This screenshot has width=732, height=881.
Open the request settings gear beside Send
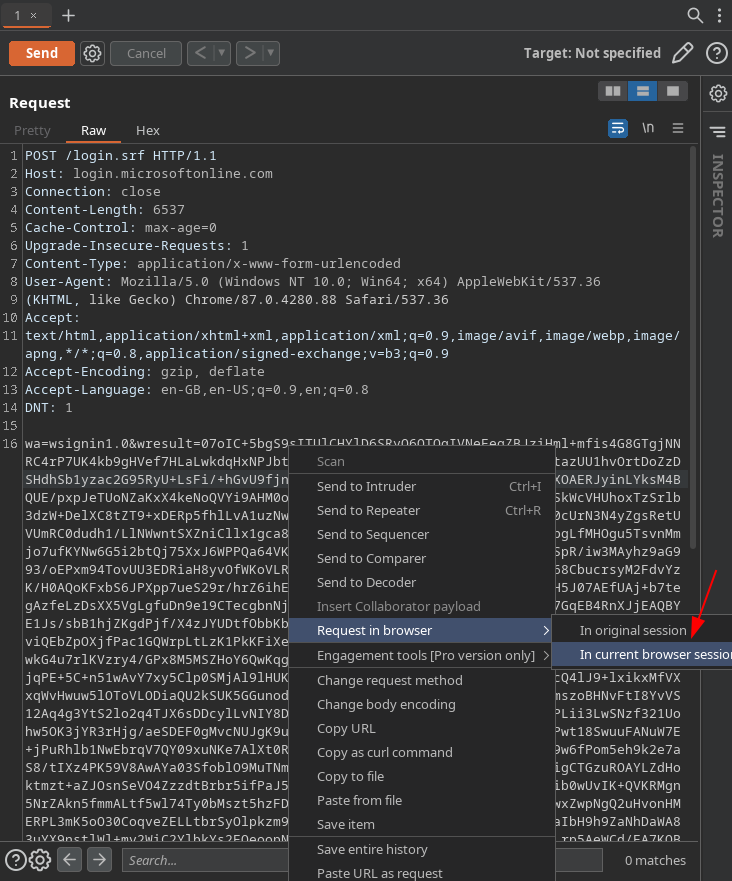(x=92, y=53)
